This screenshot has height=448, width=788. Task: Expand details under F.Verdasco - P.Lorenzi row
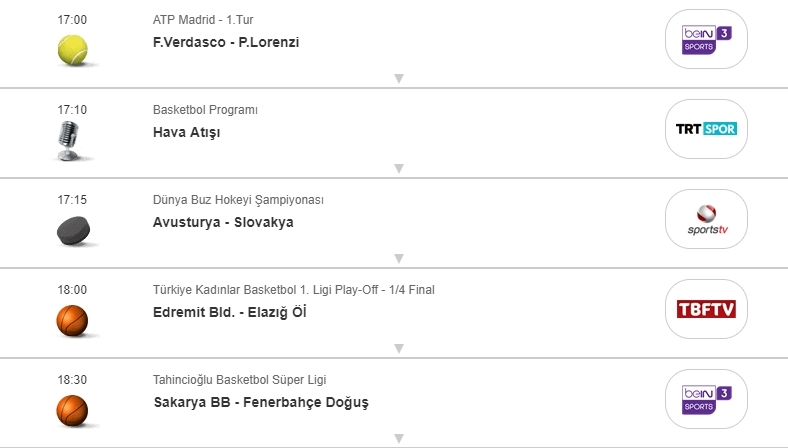click(398, 78)
